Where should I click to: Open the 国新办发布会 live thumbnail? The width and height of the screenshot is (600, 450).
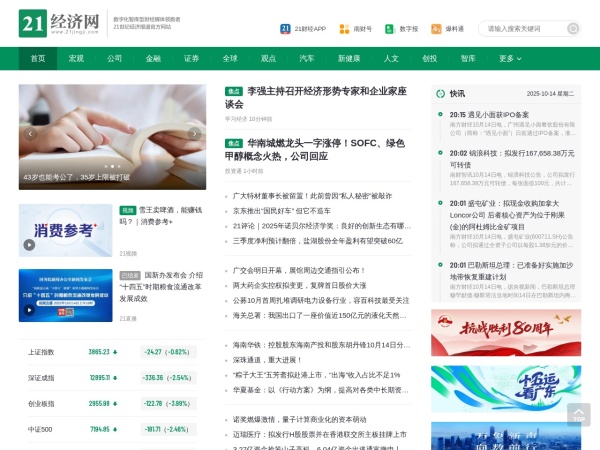point(66,296)
